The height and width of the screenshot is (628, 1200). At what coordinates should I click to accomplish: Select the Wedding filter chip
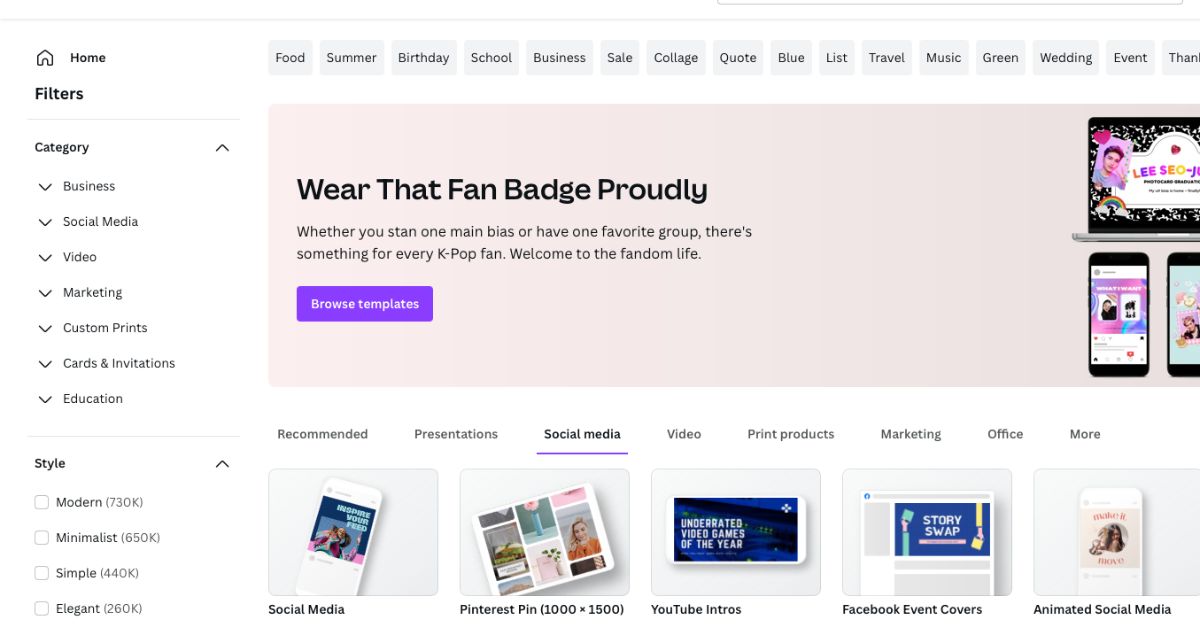pyautogui.click(x=1065, y=57)
